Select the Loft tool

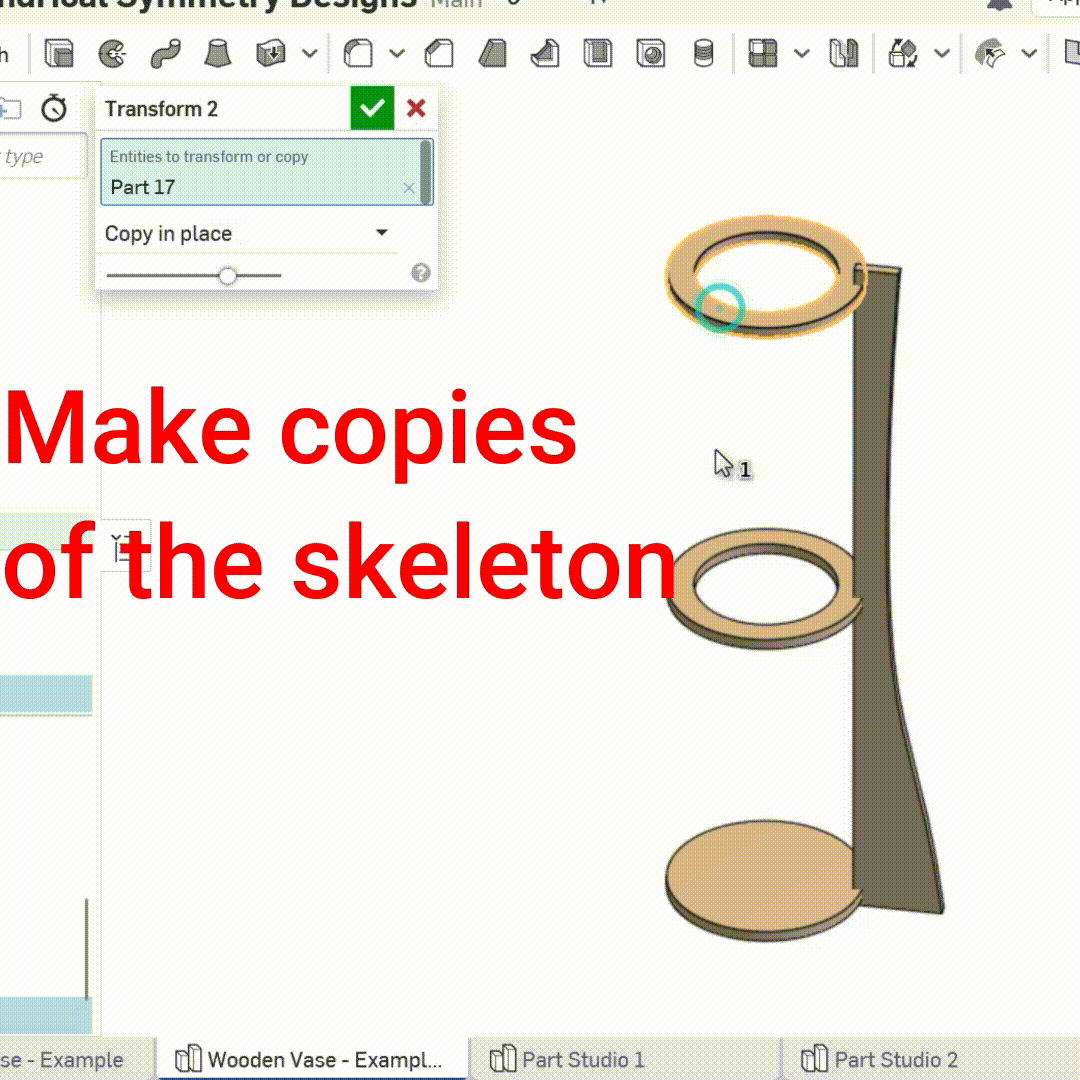click(x=219, y=54)
